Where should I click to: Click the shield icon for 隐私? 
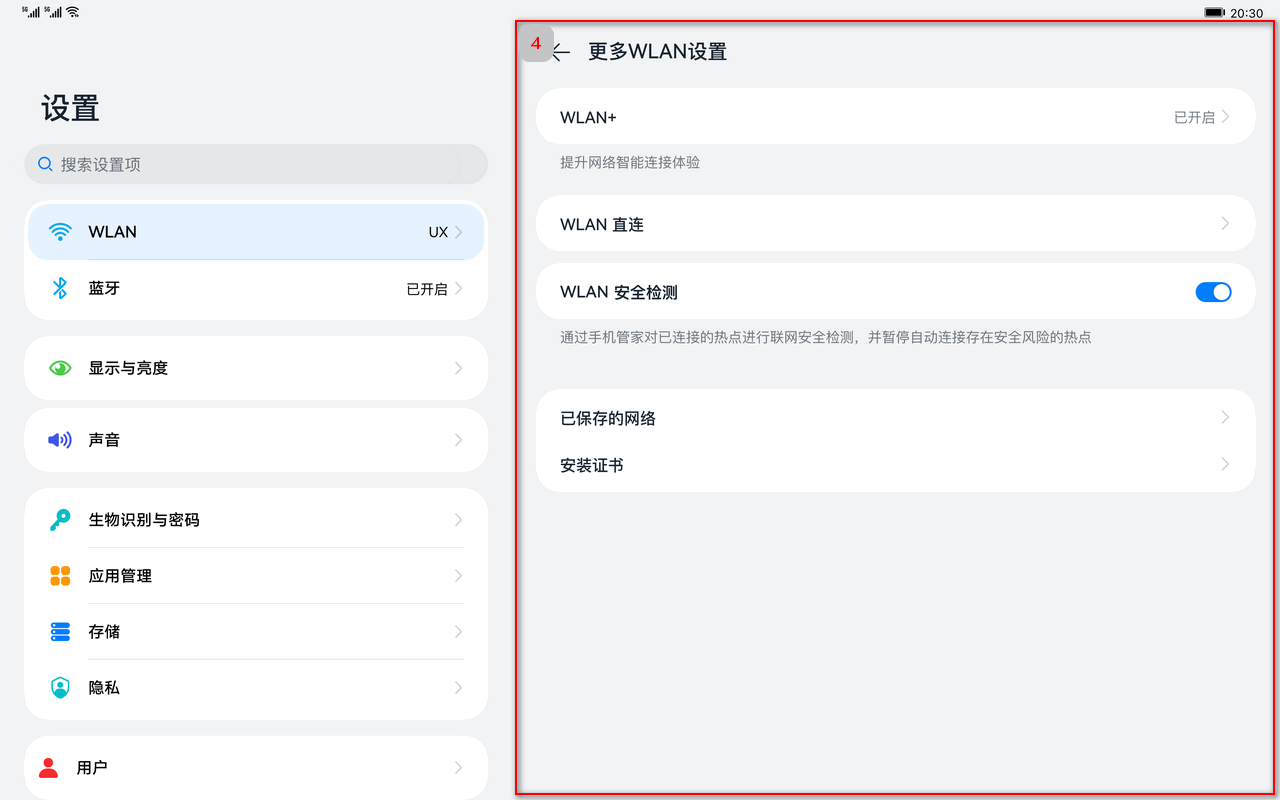pyautogui.click(x=60, y=688)
